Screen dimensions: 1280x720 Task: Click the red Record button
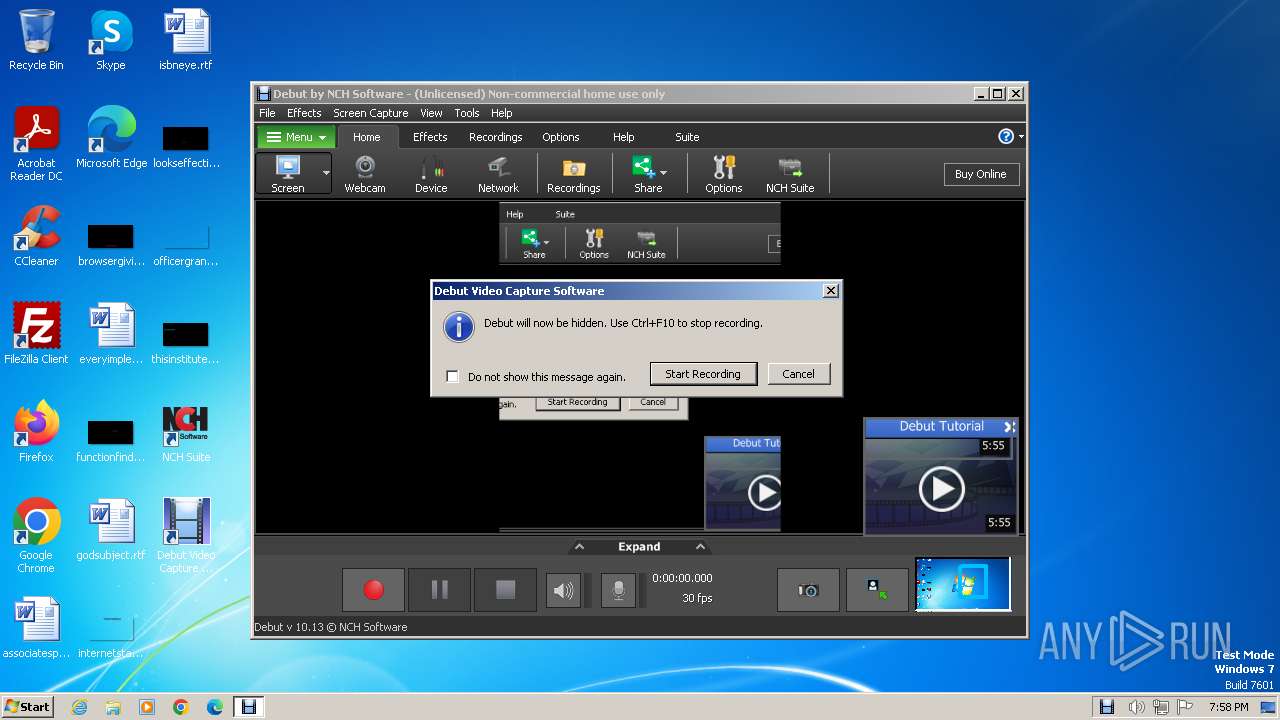[x=373, y=590]
